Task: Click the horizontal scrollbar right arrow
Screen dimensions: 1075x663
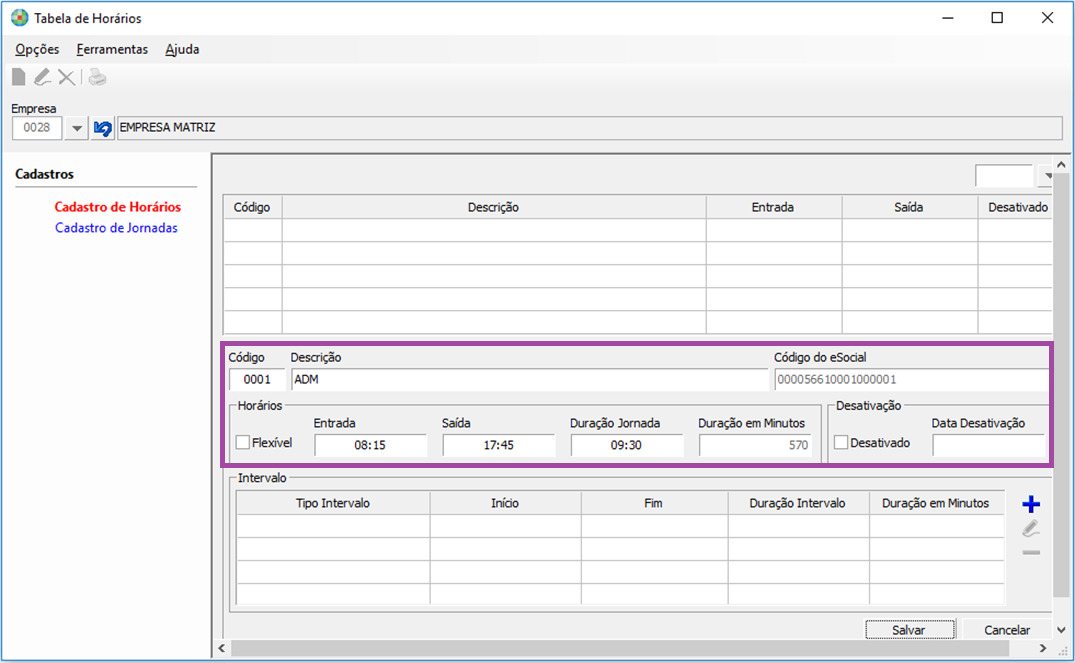Action: 1043,648
